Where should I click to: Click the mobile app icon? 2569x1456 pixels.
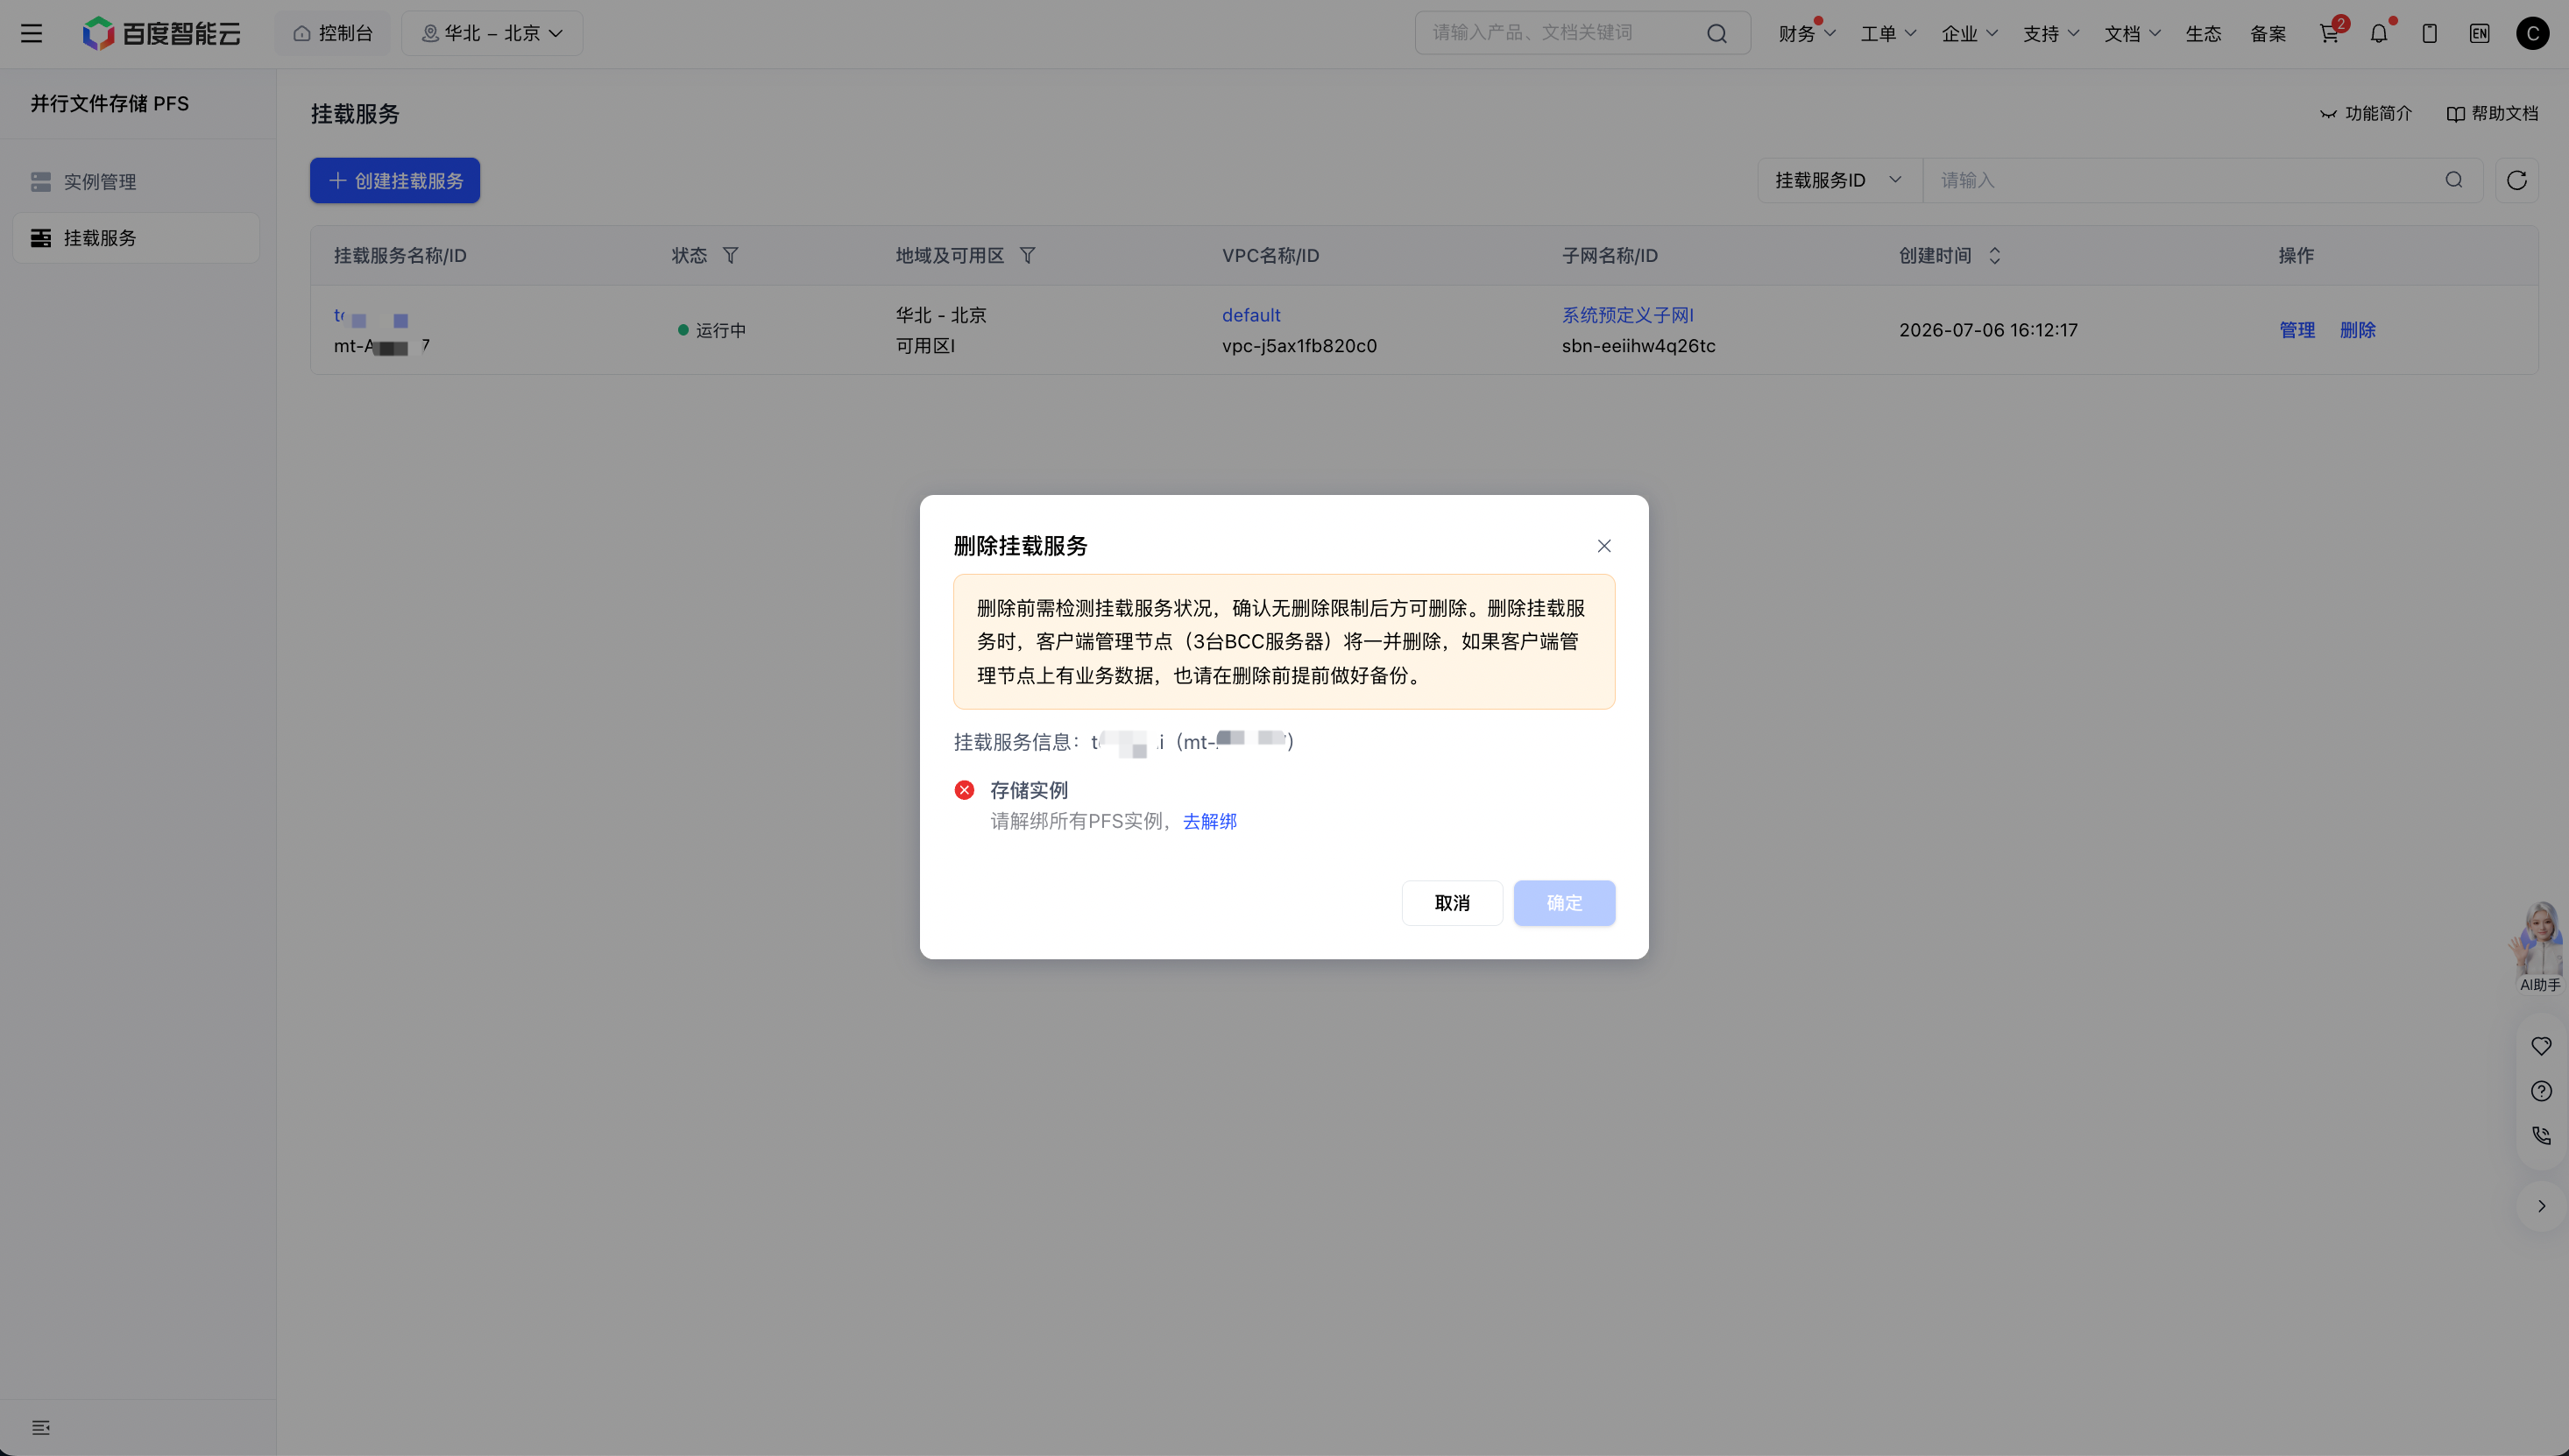(2429, 34)
